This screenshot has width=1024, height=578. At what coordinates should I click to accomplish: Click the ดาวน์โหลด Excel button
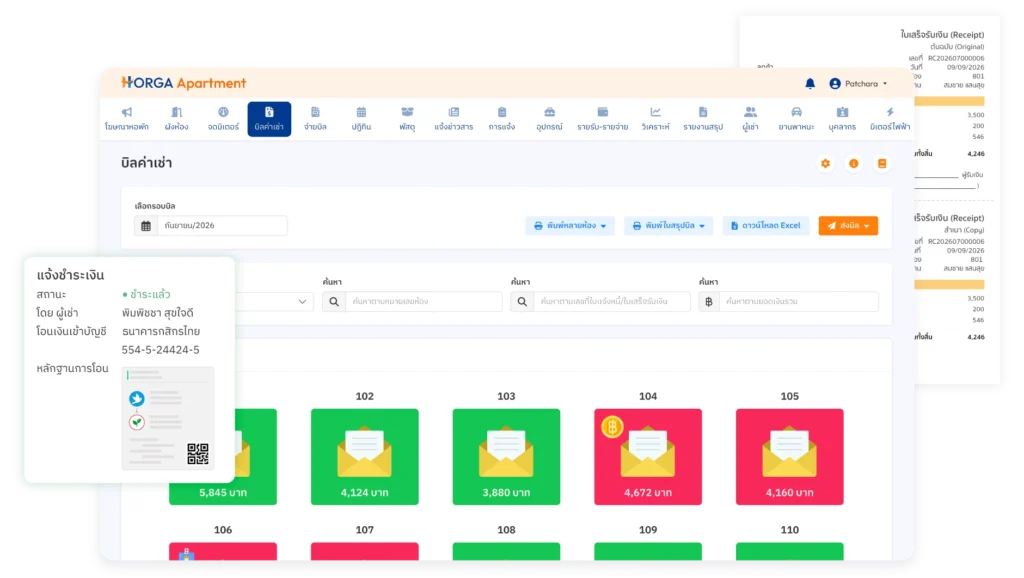click(765, 226)
